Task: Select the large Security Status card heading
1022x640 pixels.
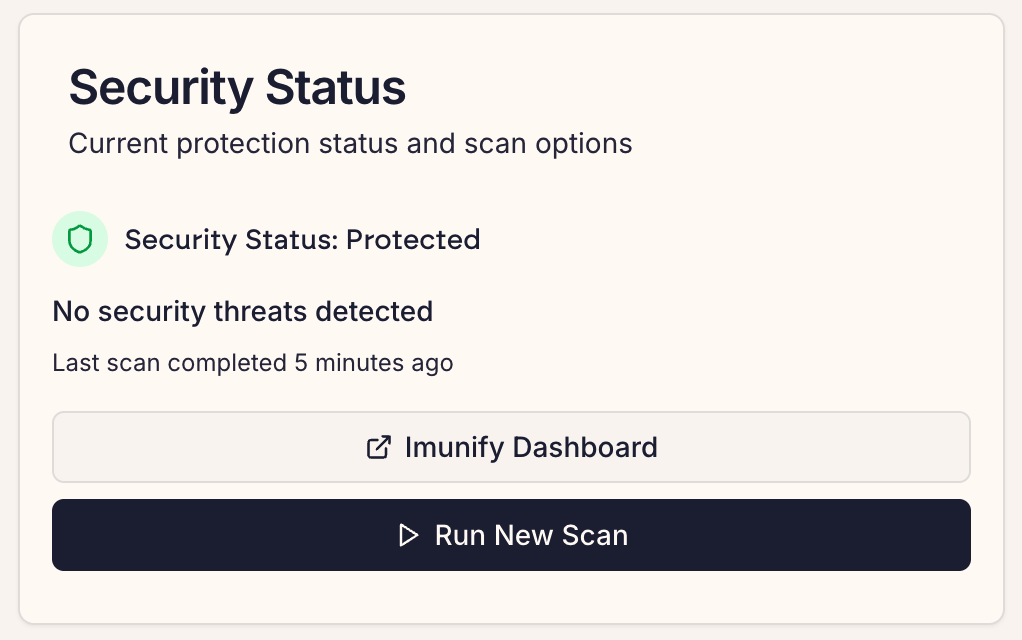Action: pyautogui.click(x=237, y=87)
